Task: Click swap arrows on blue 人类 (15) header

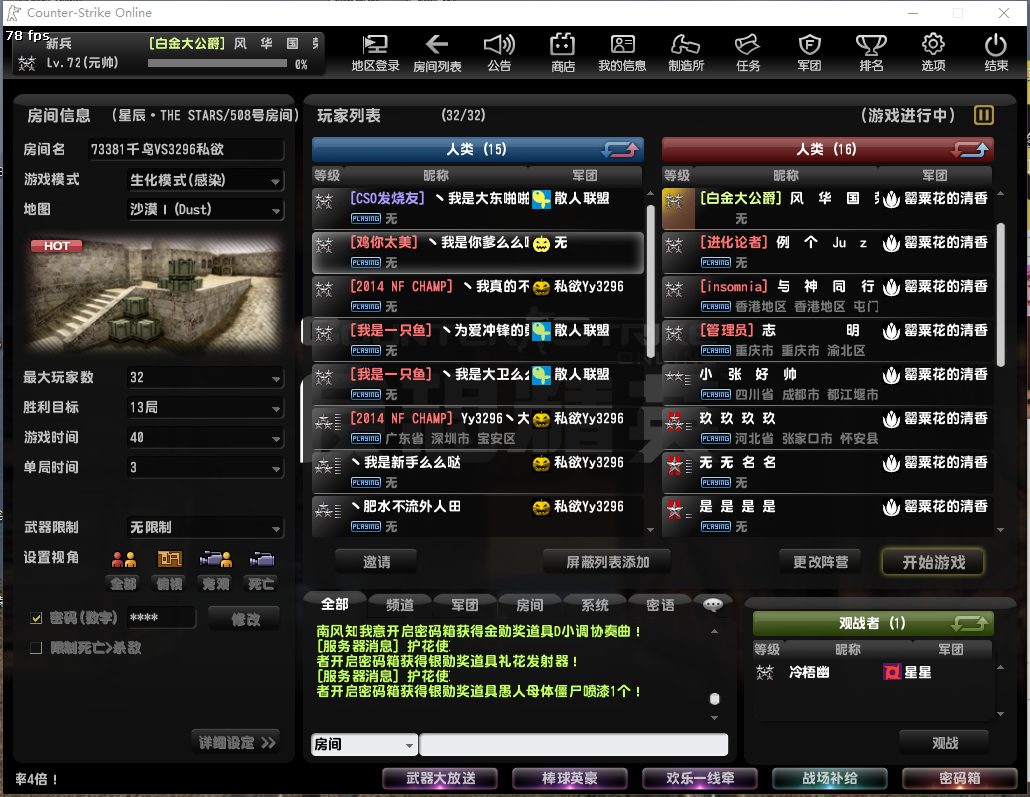Action: tap(620, 150)
